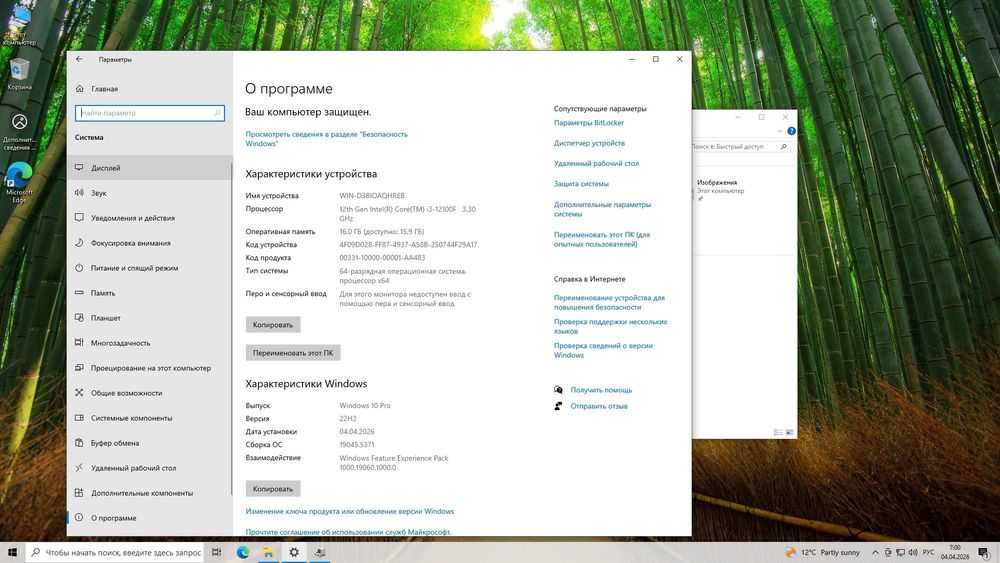Click the taskbar search box
1000x563 pixels.
[x=115, y=552]
